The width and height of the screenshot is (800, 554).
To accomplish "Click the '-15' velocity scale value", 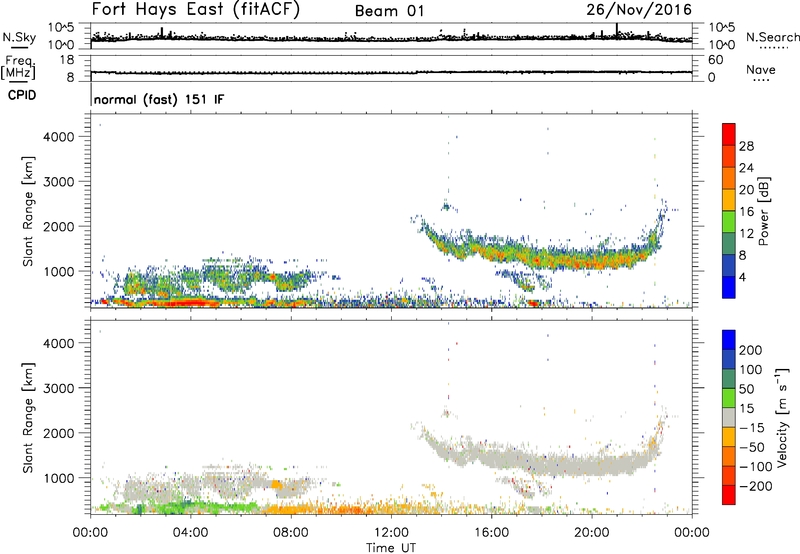I will point(752,428).
